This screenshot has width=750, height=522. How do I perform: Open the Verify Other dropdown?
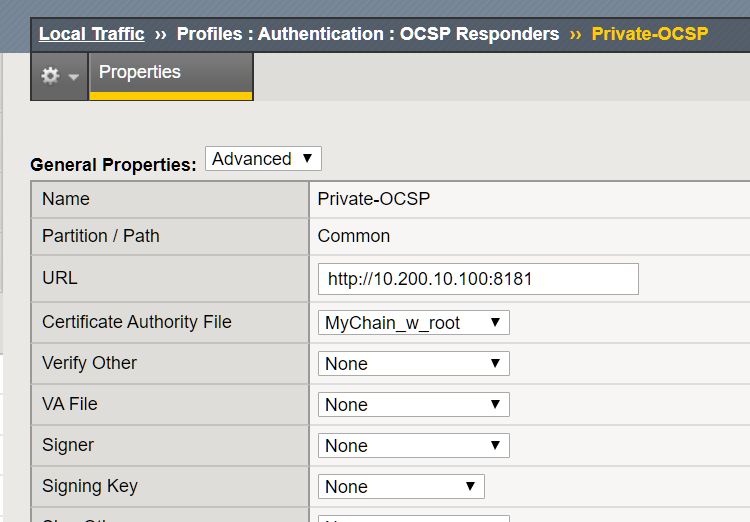click(x=413, y=364)
